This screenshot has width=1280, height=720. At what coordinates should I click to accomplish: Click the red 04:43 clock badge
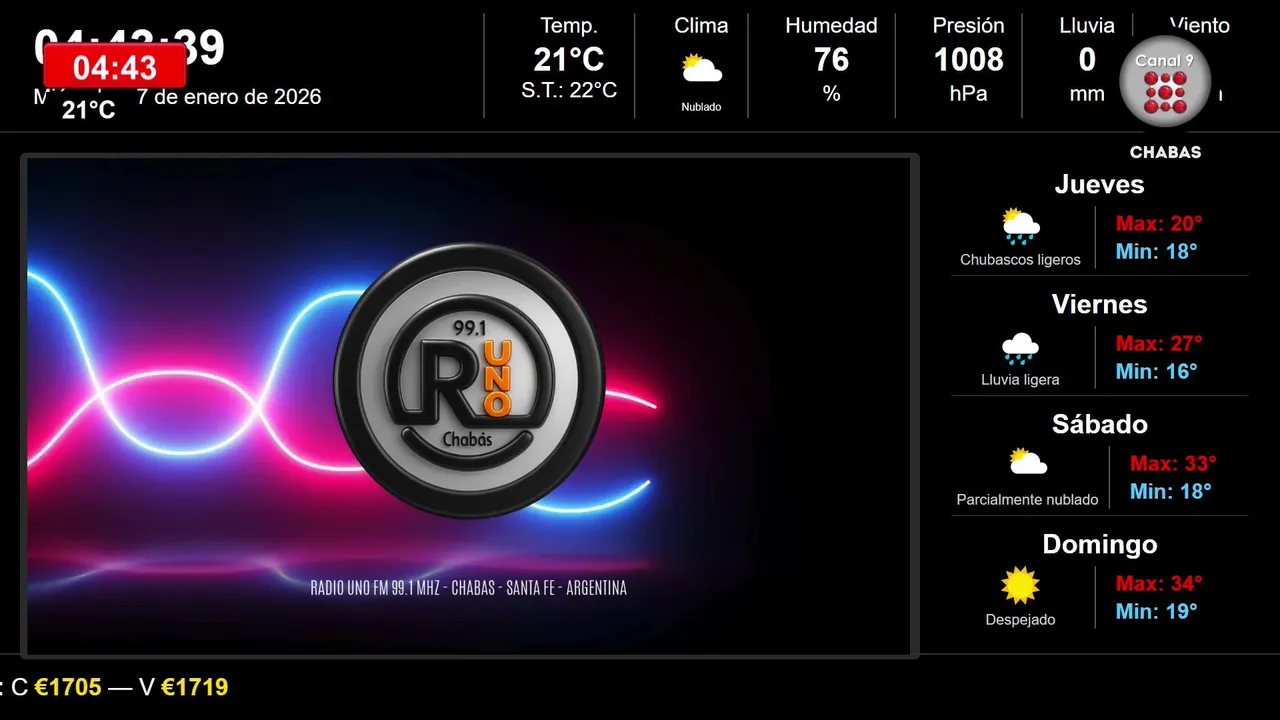click(x=115, y=67)
